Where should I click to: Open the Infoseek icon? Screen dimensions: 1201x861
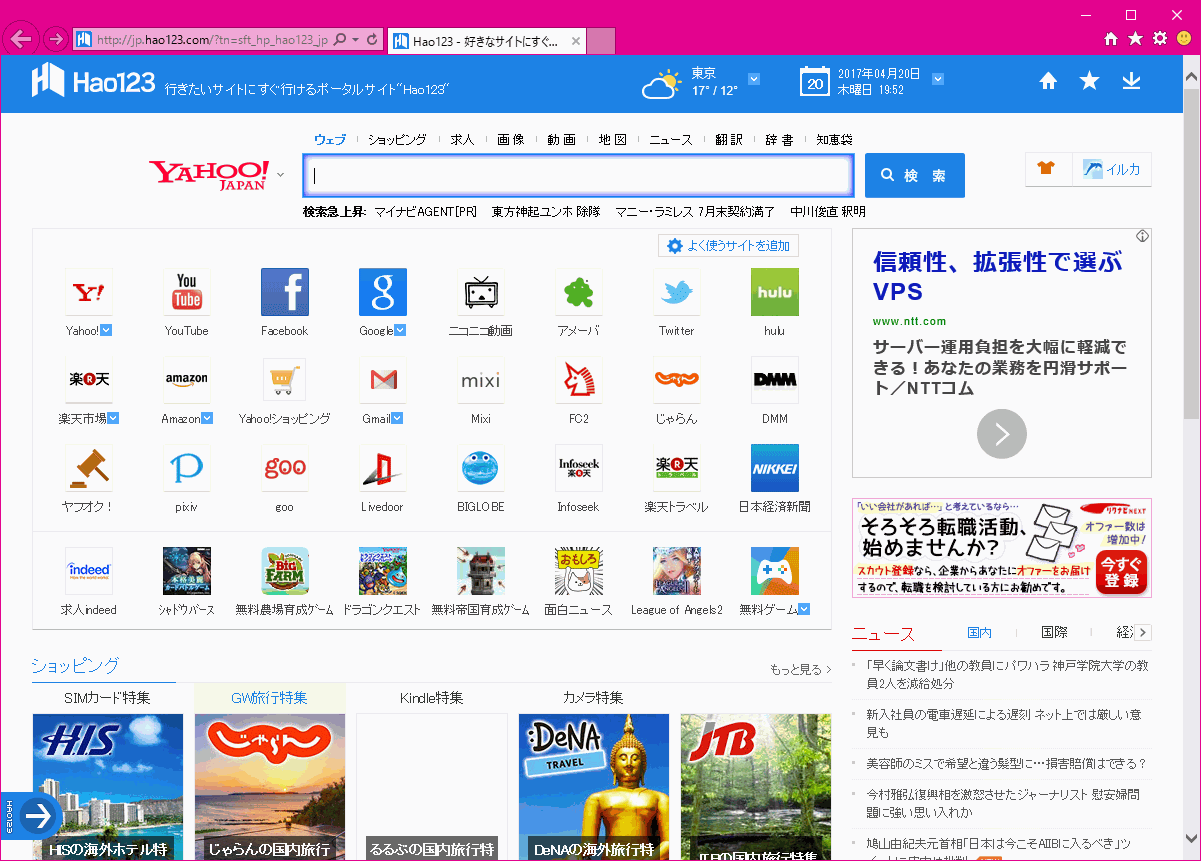[x=579, y=468]
